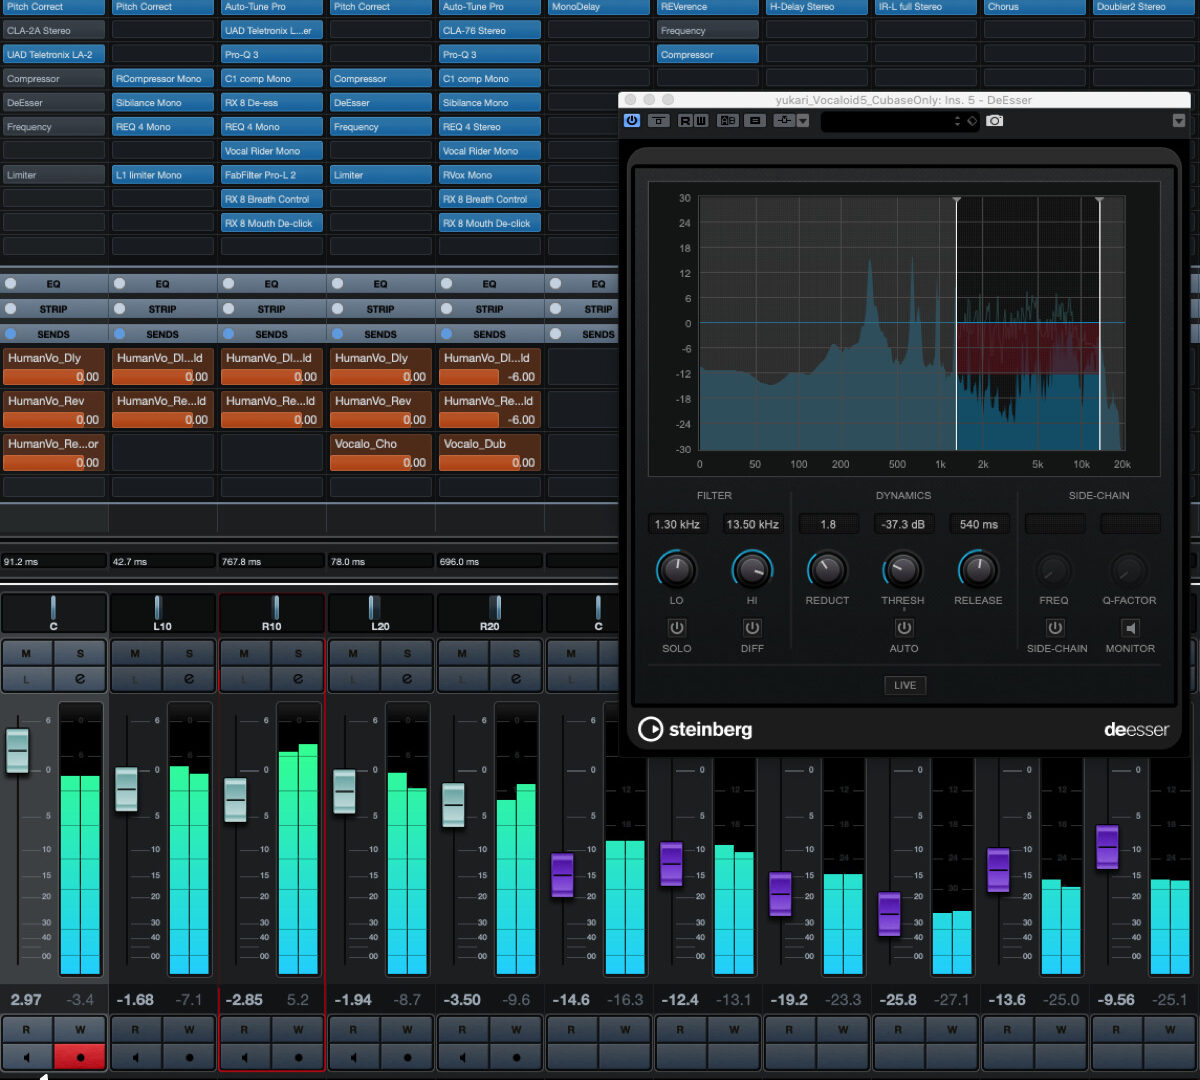Click the empty preset name field in DeEsser
1200x1080 pixels.
coord(885,121)
